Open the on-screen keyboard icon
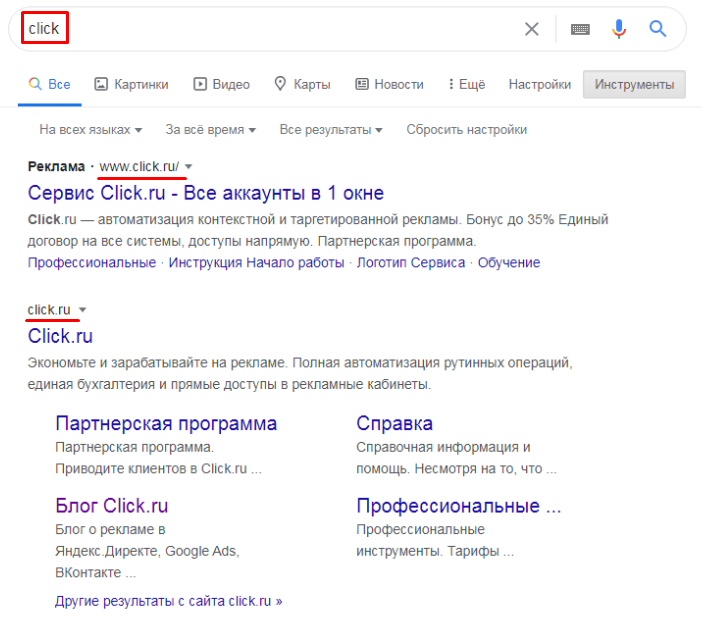Image resolution: width=706 pixels, height=617 pixels. click(580, 29)
